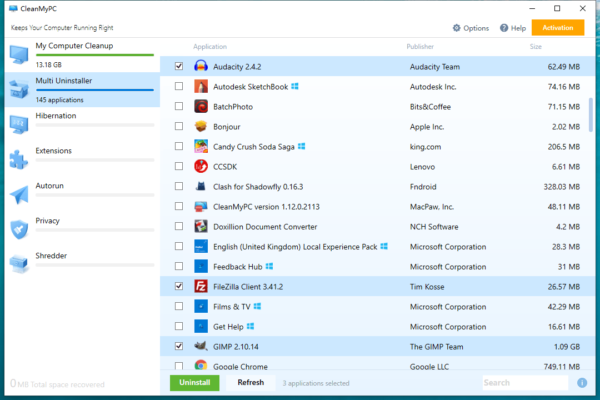600x400 pixels.
Task: Uncheck the FileZilla Client checkbox
Action: pyautogui.click(x=179, y=286)
